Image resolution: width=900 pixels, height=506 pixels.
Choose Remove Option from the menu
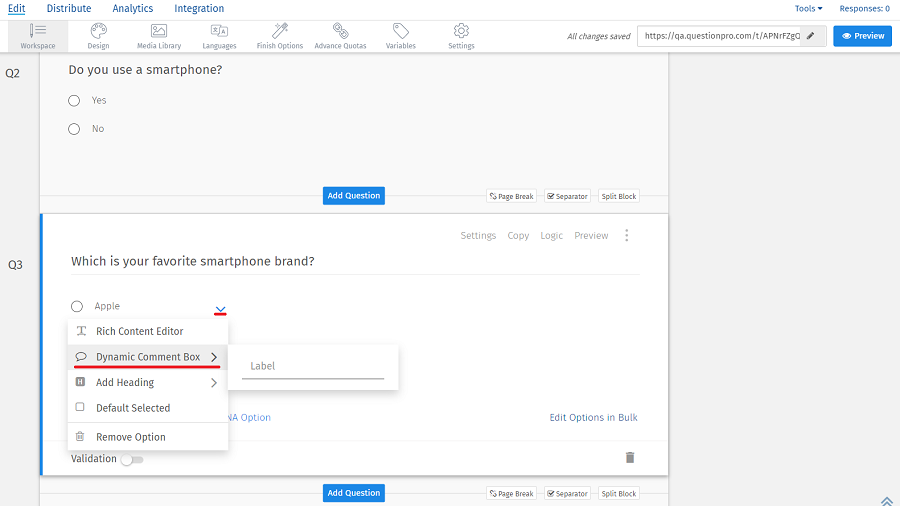tap(130, 437)
